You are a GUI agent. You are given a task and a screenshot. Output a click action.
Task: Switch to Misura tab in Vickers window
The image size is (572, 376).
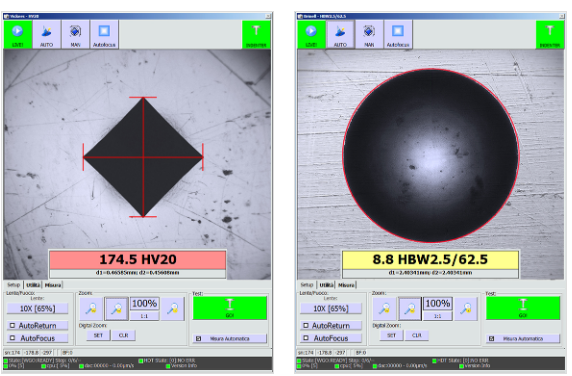(x=53, y=285)
